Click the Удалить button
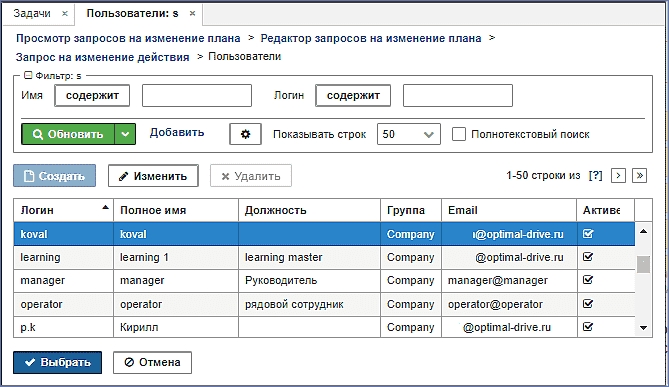 (251, 176)
